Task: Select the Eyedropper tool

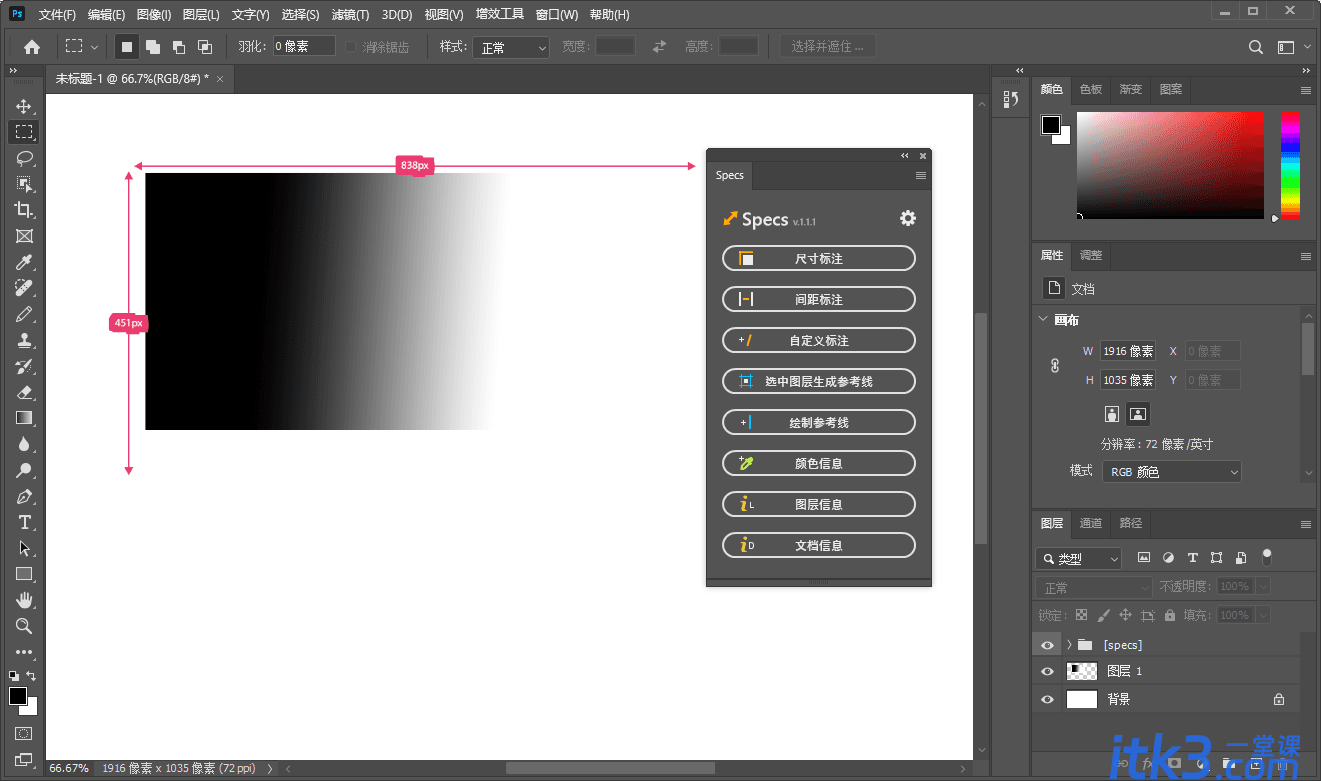Action: click(24, 262)
